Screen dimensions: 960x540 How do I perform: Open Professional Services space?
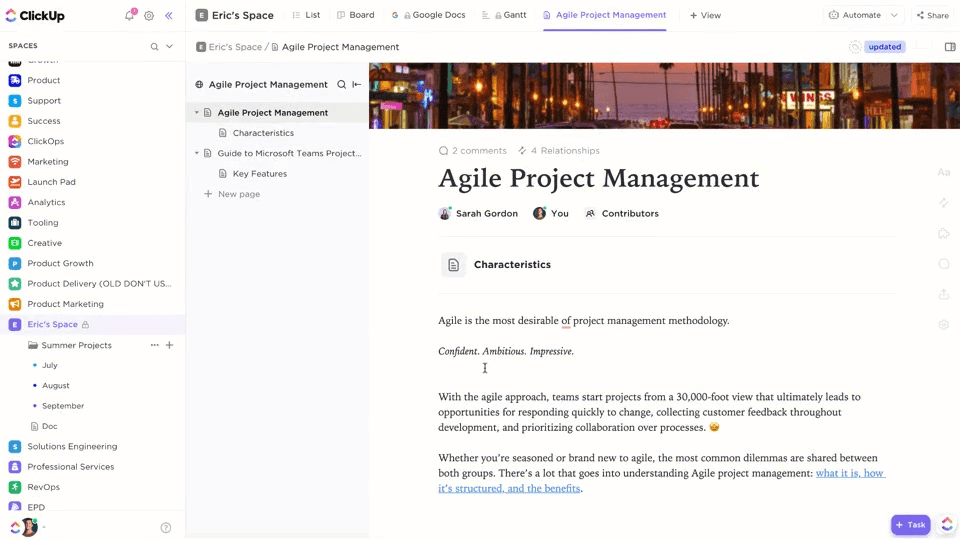pyautogui.click(x=70, y=467)
